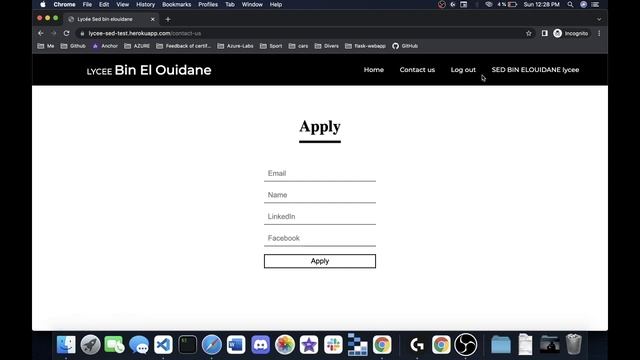Viewport: 640px width, 360px height.
Task: Open the Github bookmarks folder
Action: coord(73,46)
